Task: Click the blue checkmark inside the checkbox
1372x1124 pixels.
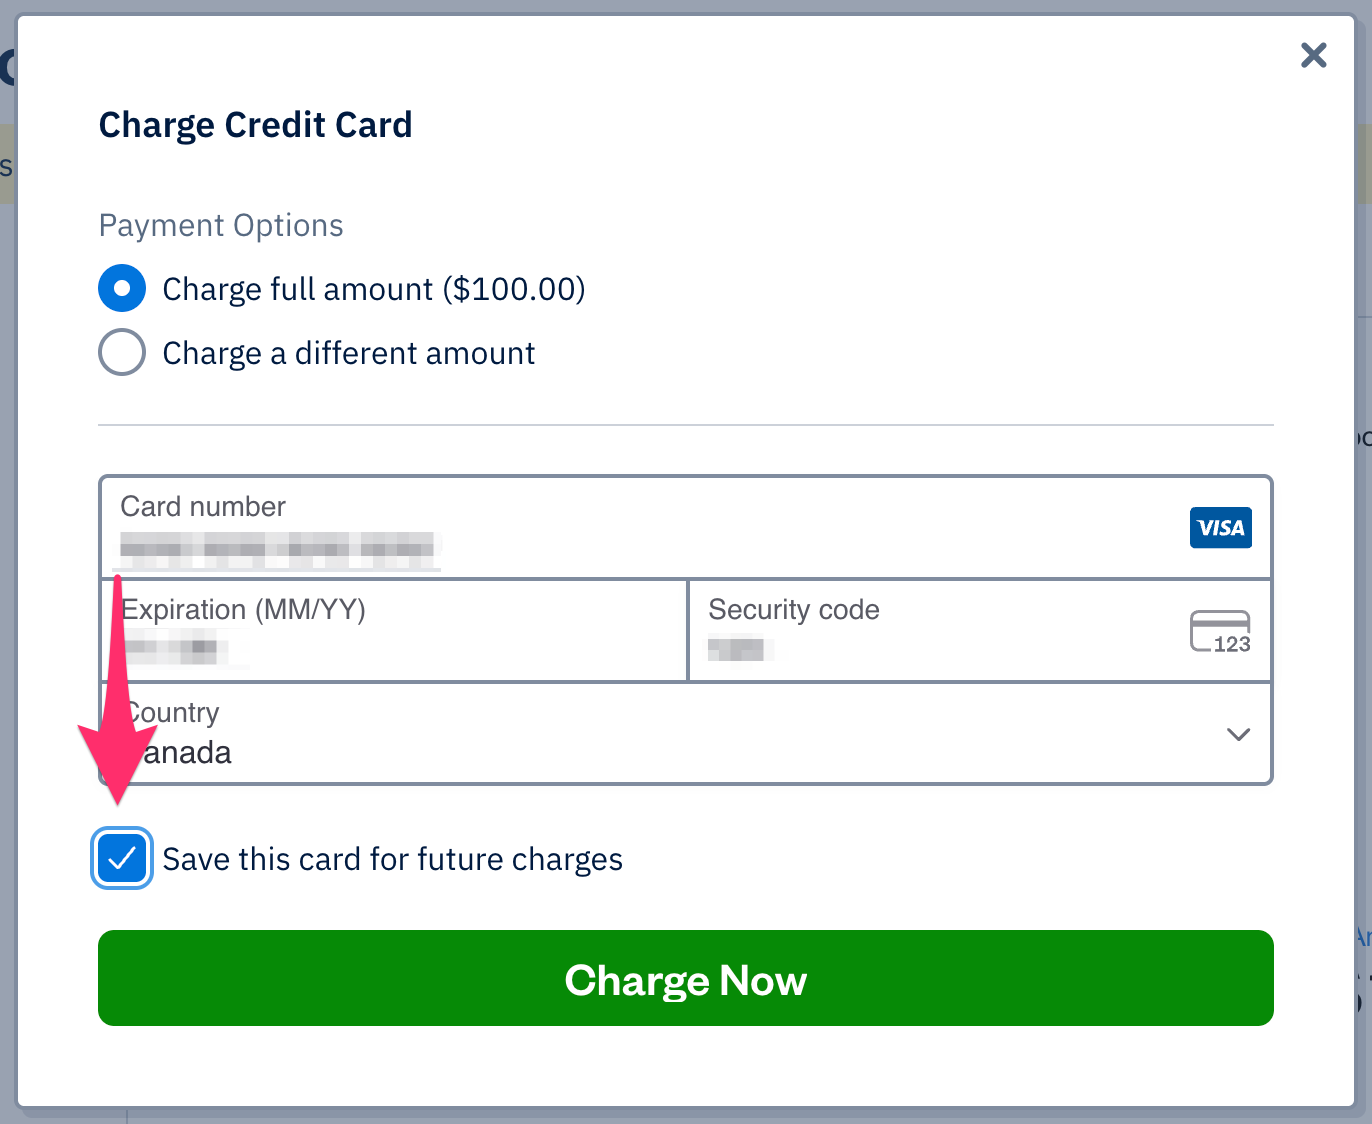Action: click(x=121, y=858)
